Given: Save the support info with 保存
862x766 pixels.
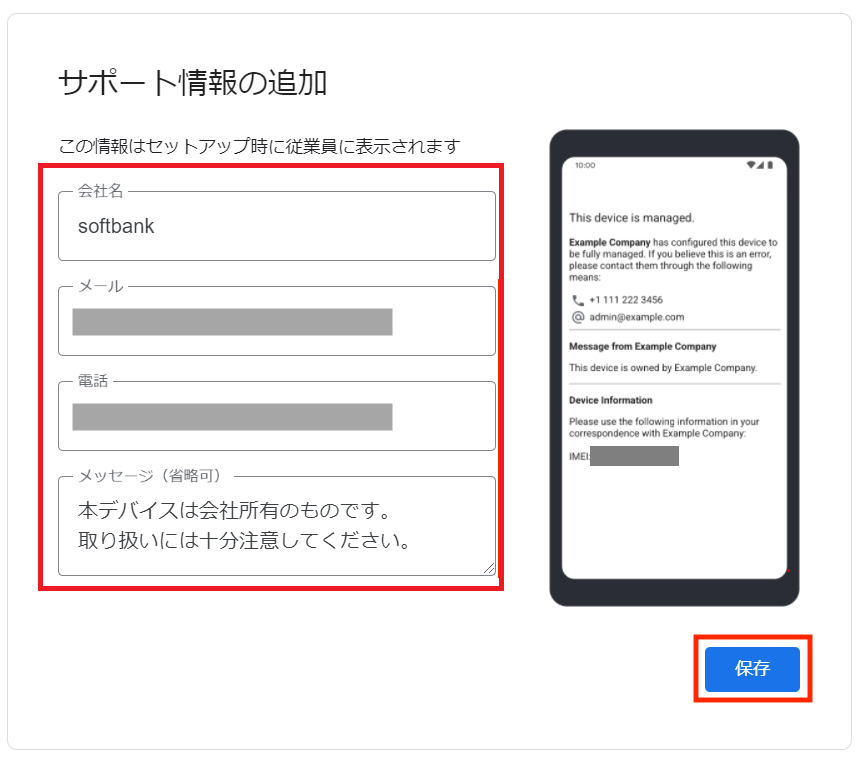Looking at the screenshot, I should tap(752, 669).
